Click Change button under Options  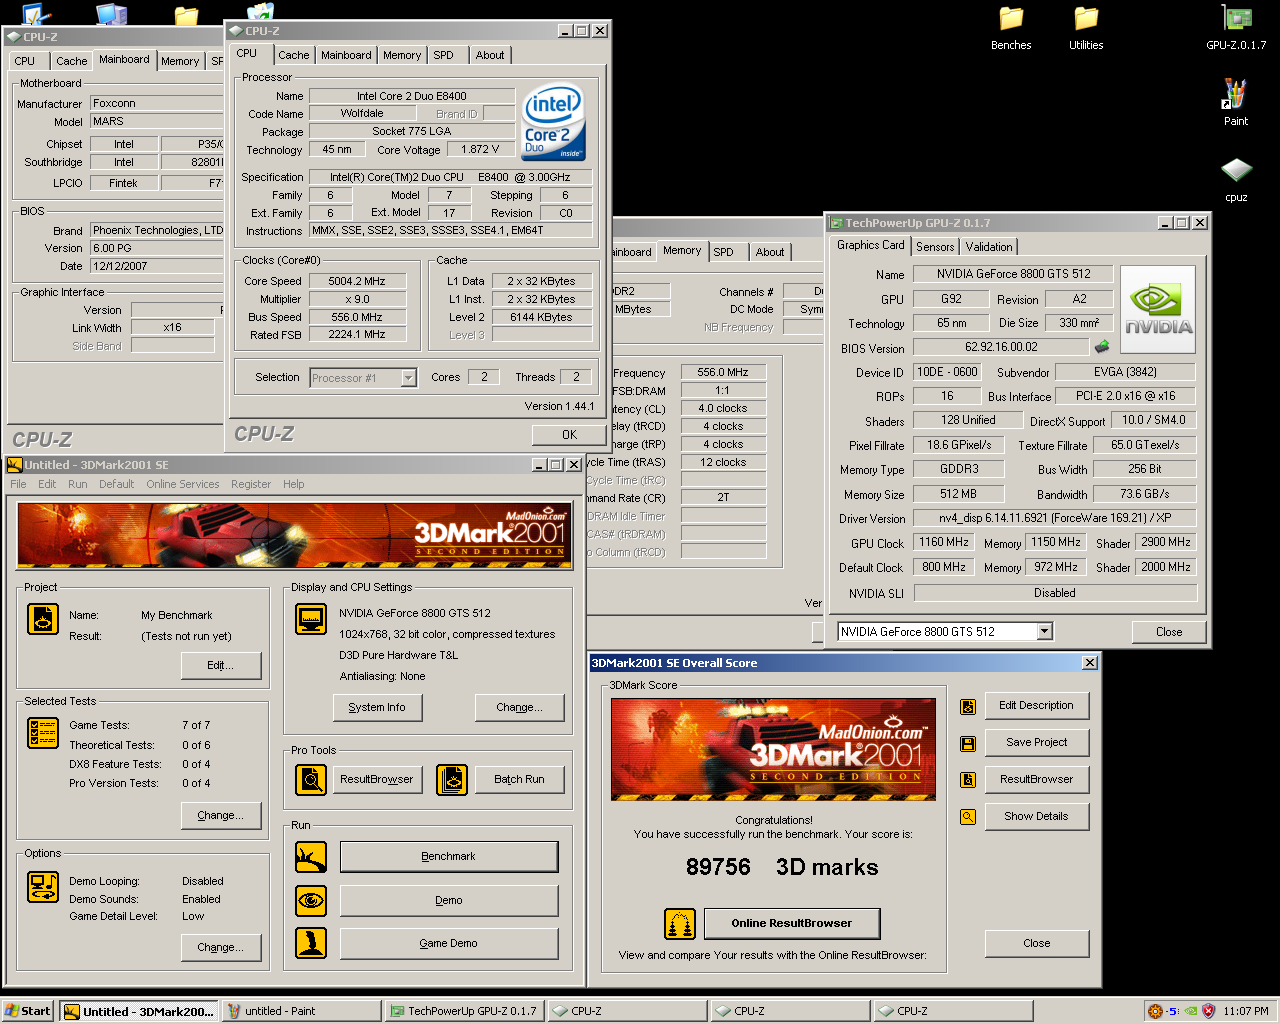(221, 948)
